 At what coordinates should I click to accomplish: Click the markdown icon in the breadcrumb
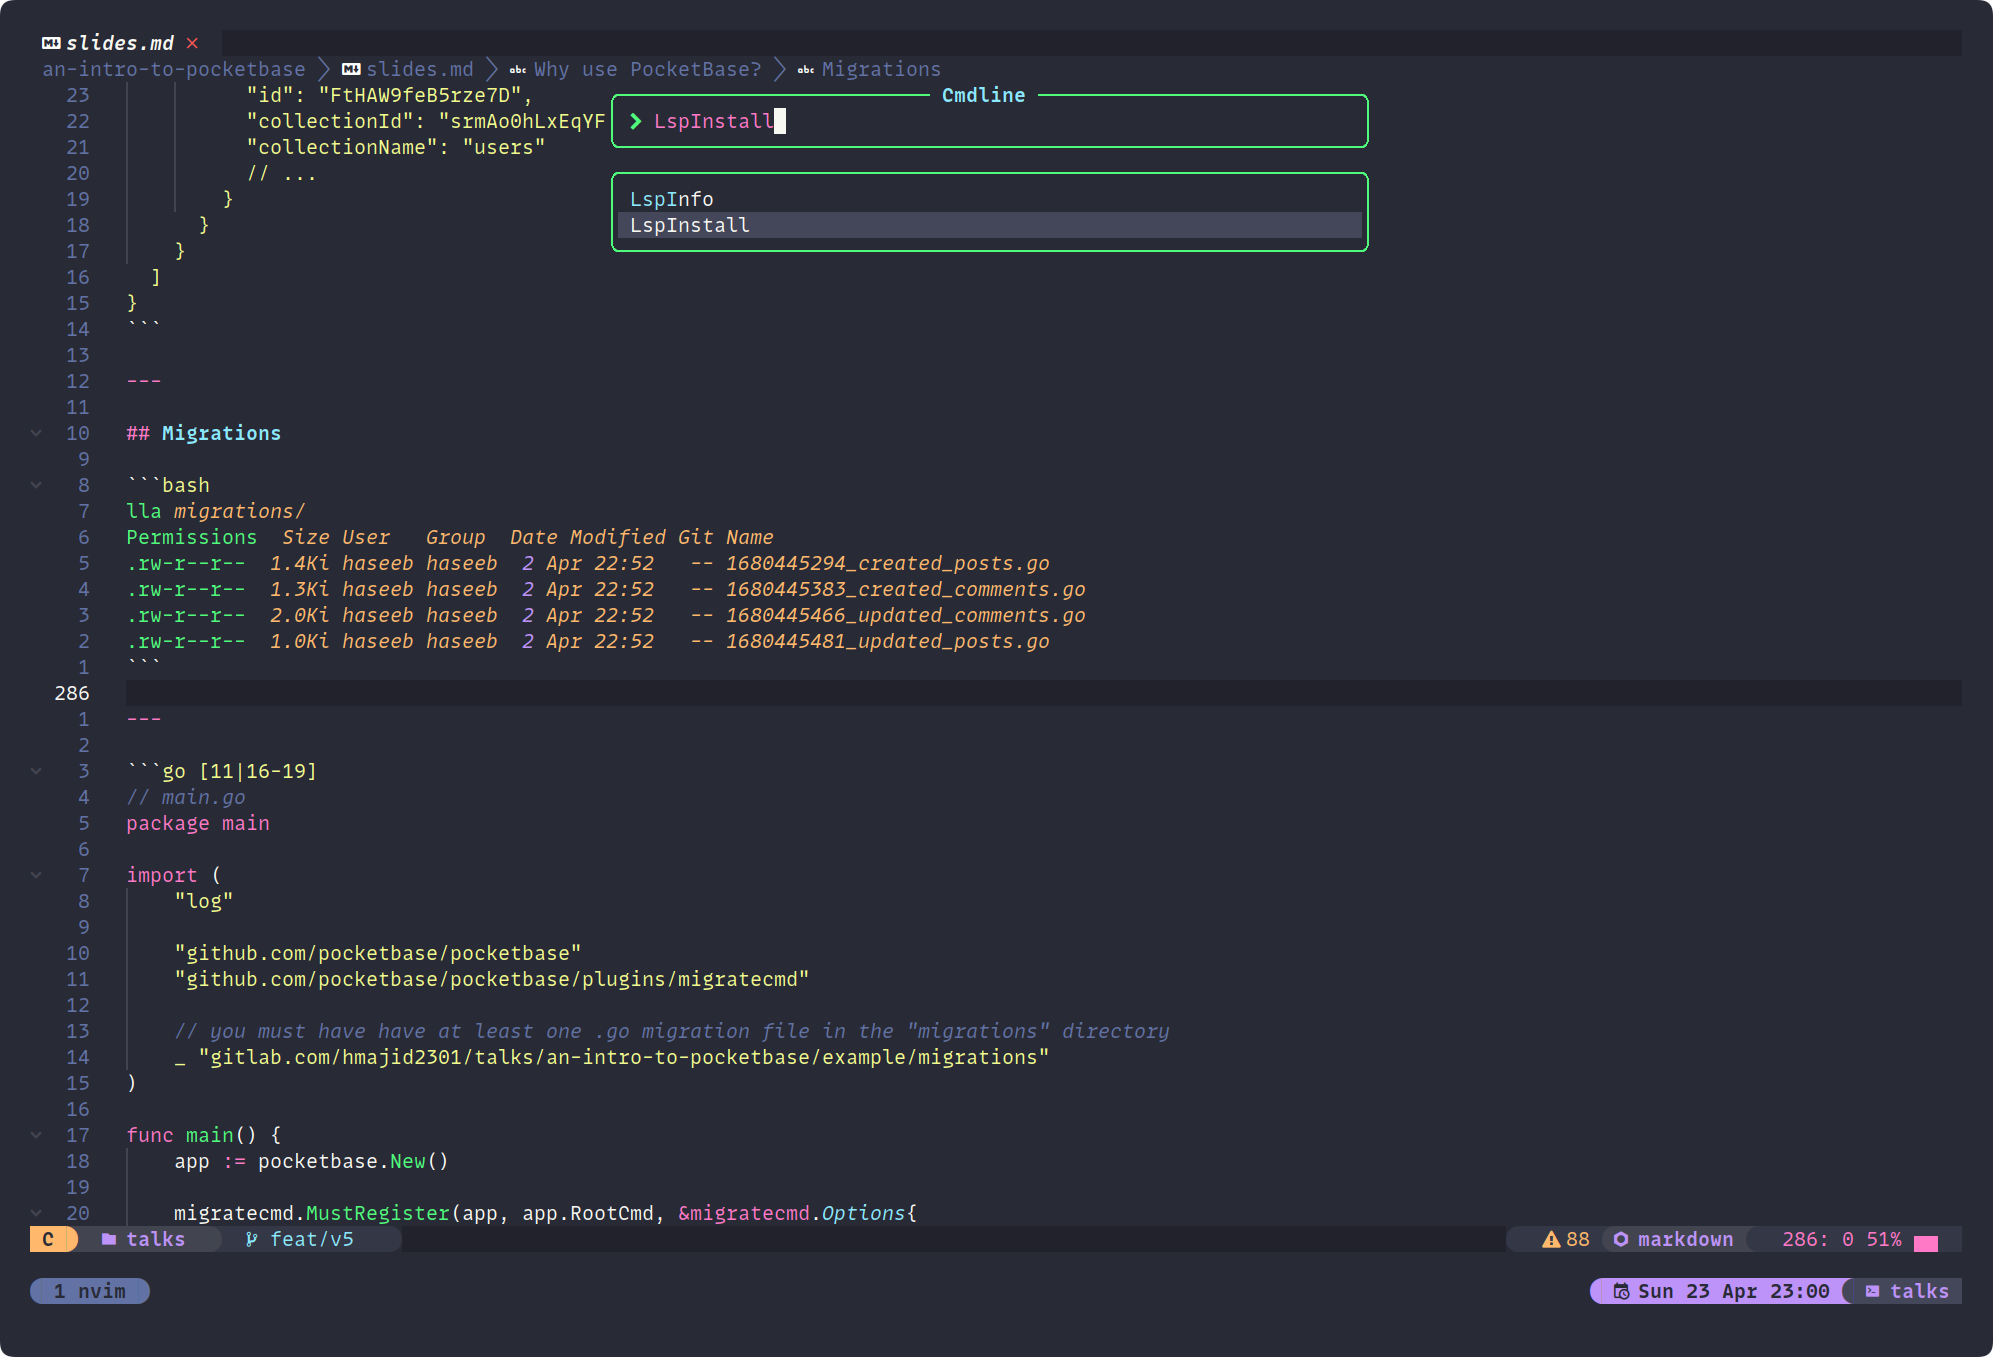pos(351,69)
